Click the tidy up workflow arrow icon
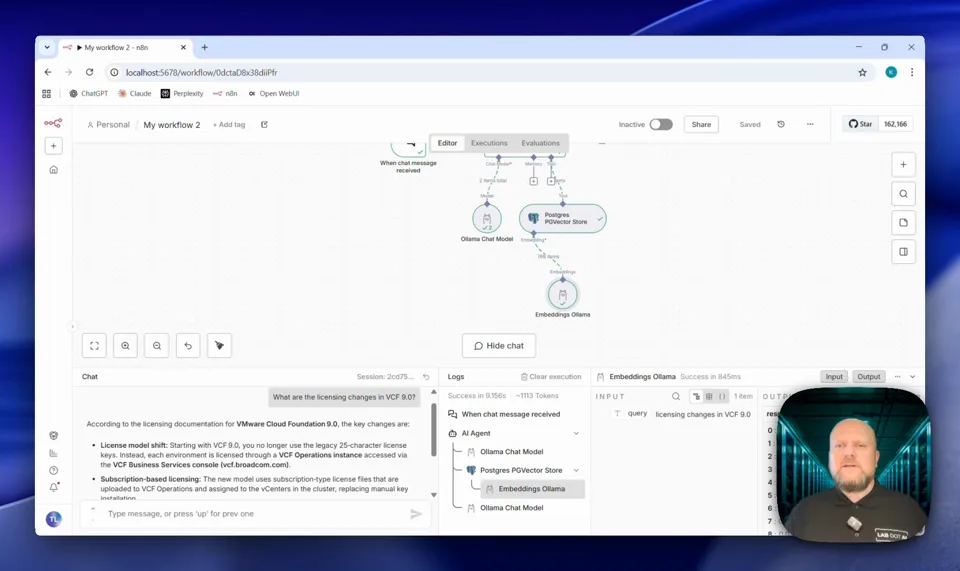The height and width of the screenshot is (571, 960). pos(219,346)
